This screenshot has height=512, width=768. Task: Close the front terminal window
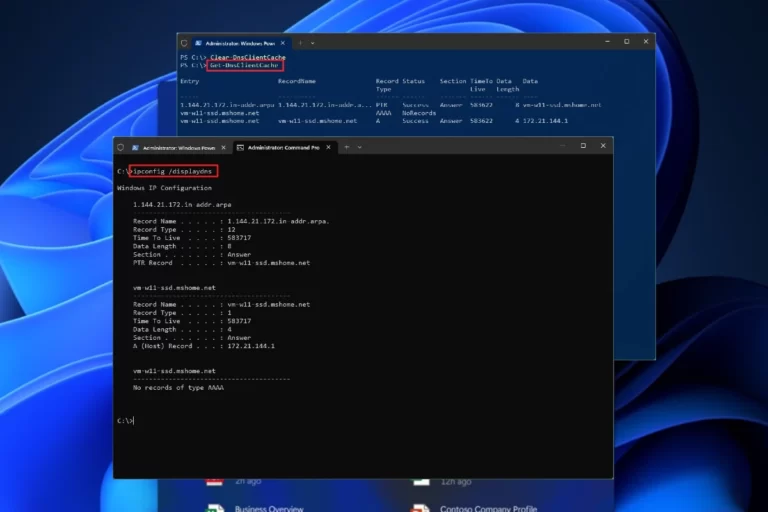603,146
